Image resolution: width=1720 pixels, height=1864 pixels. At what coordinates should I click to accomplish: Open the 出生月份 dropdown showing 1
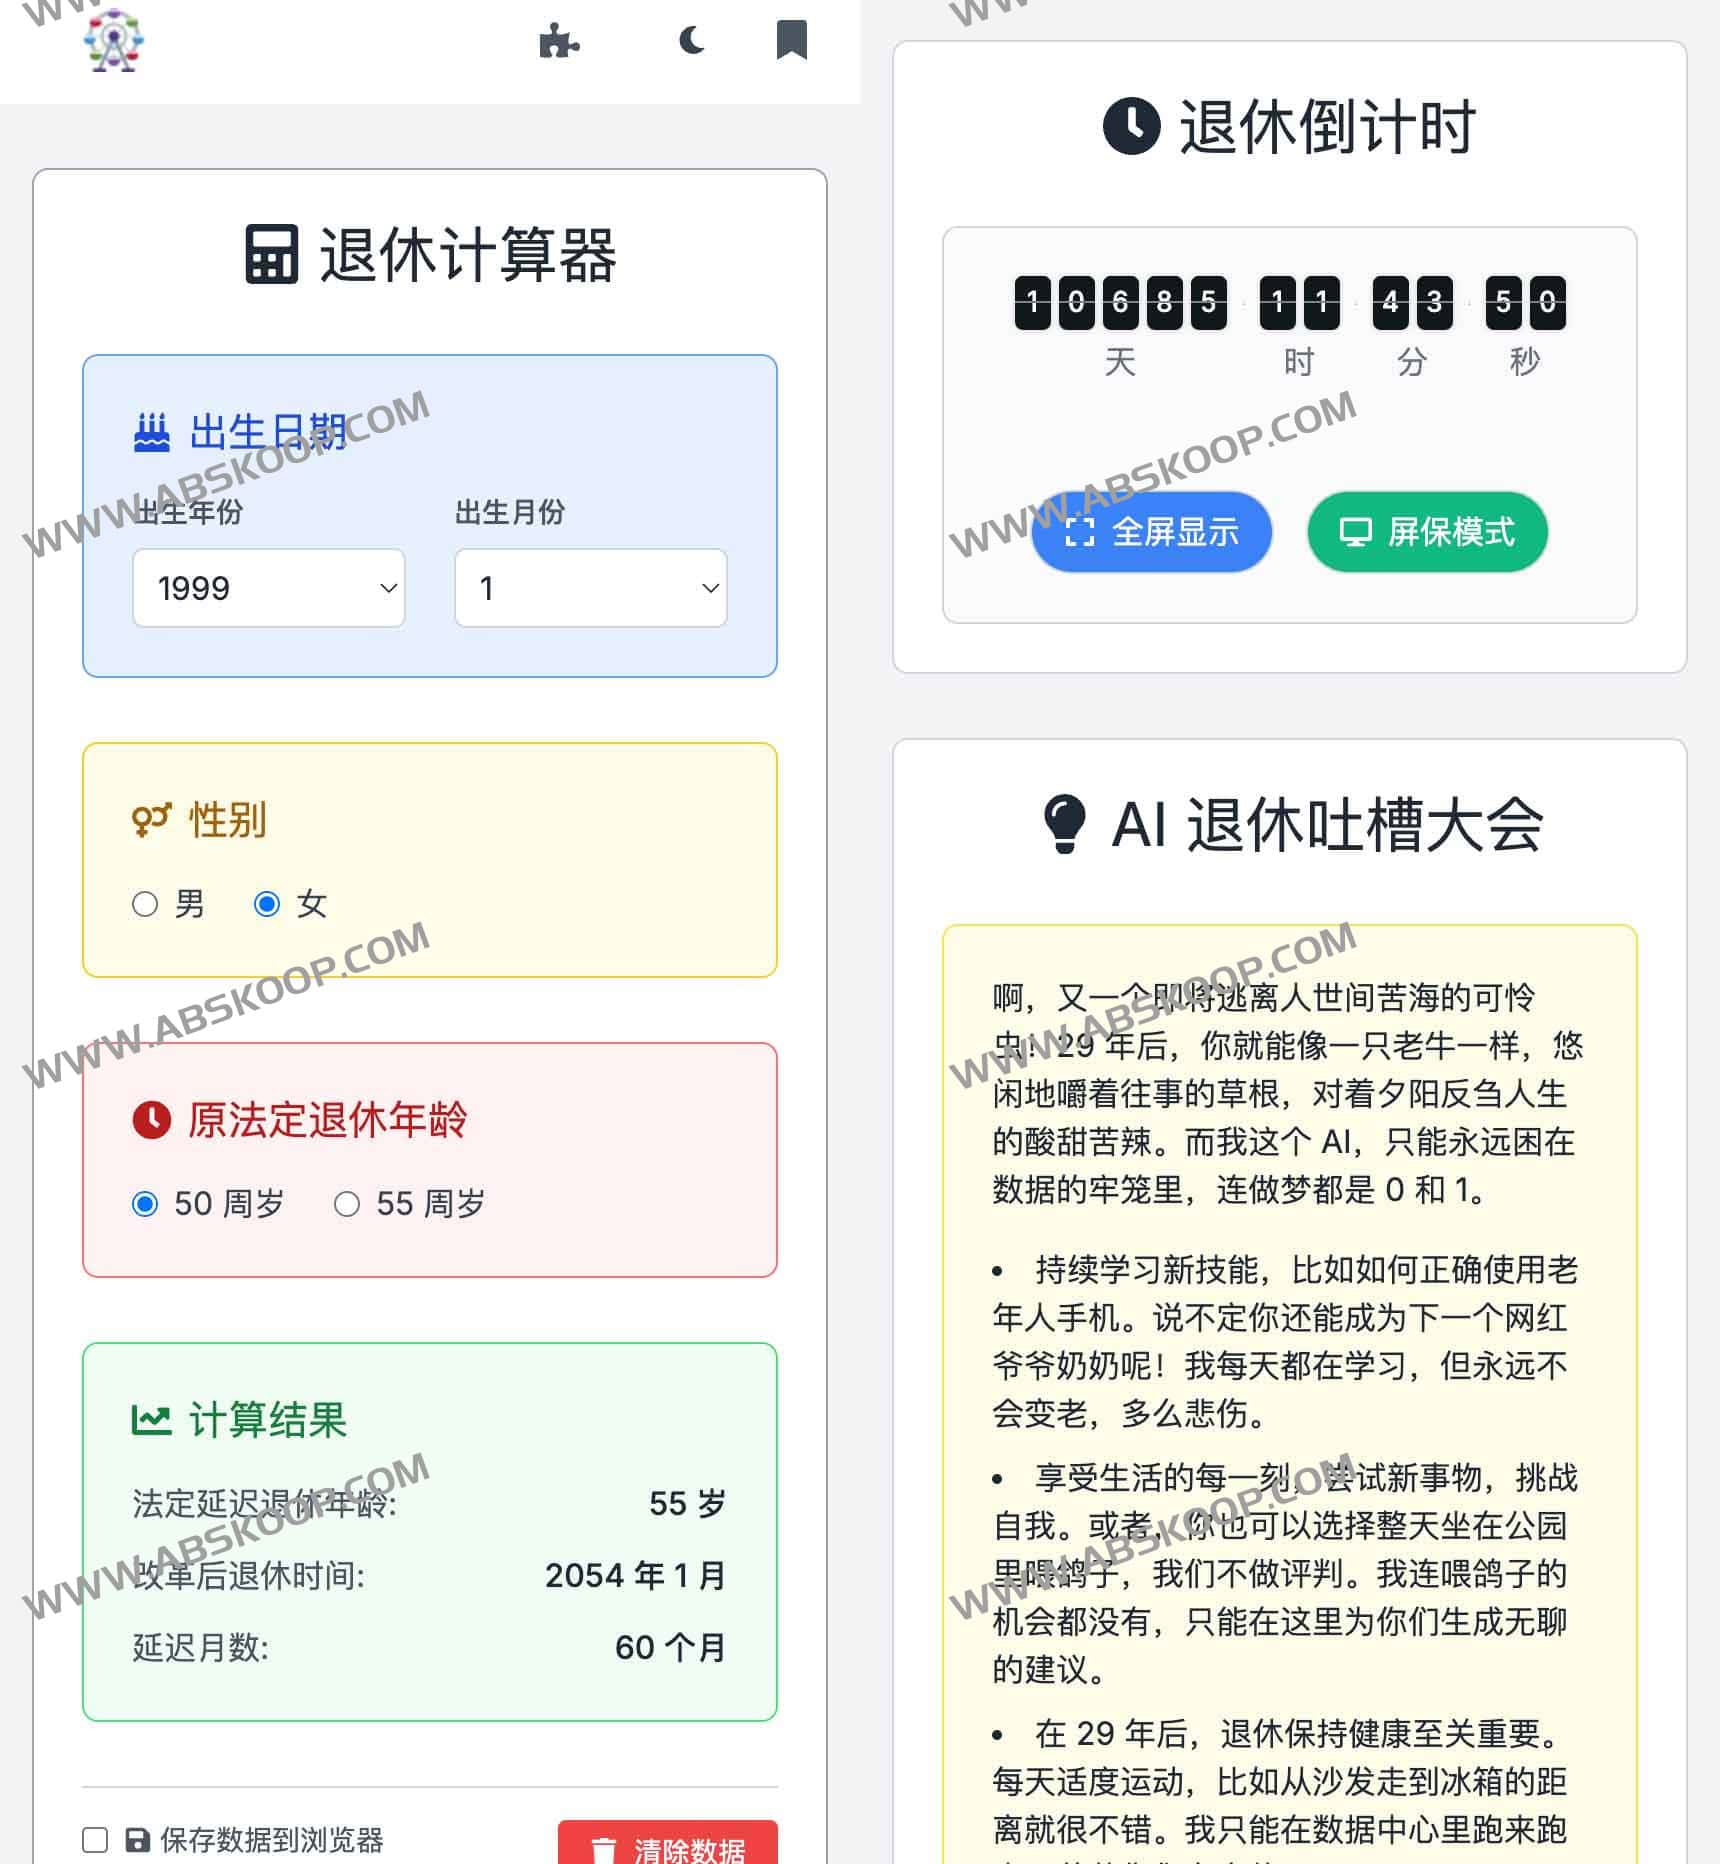(588, 588)
